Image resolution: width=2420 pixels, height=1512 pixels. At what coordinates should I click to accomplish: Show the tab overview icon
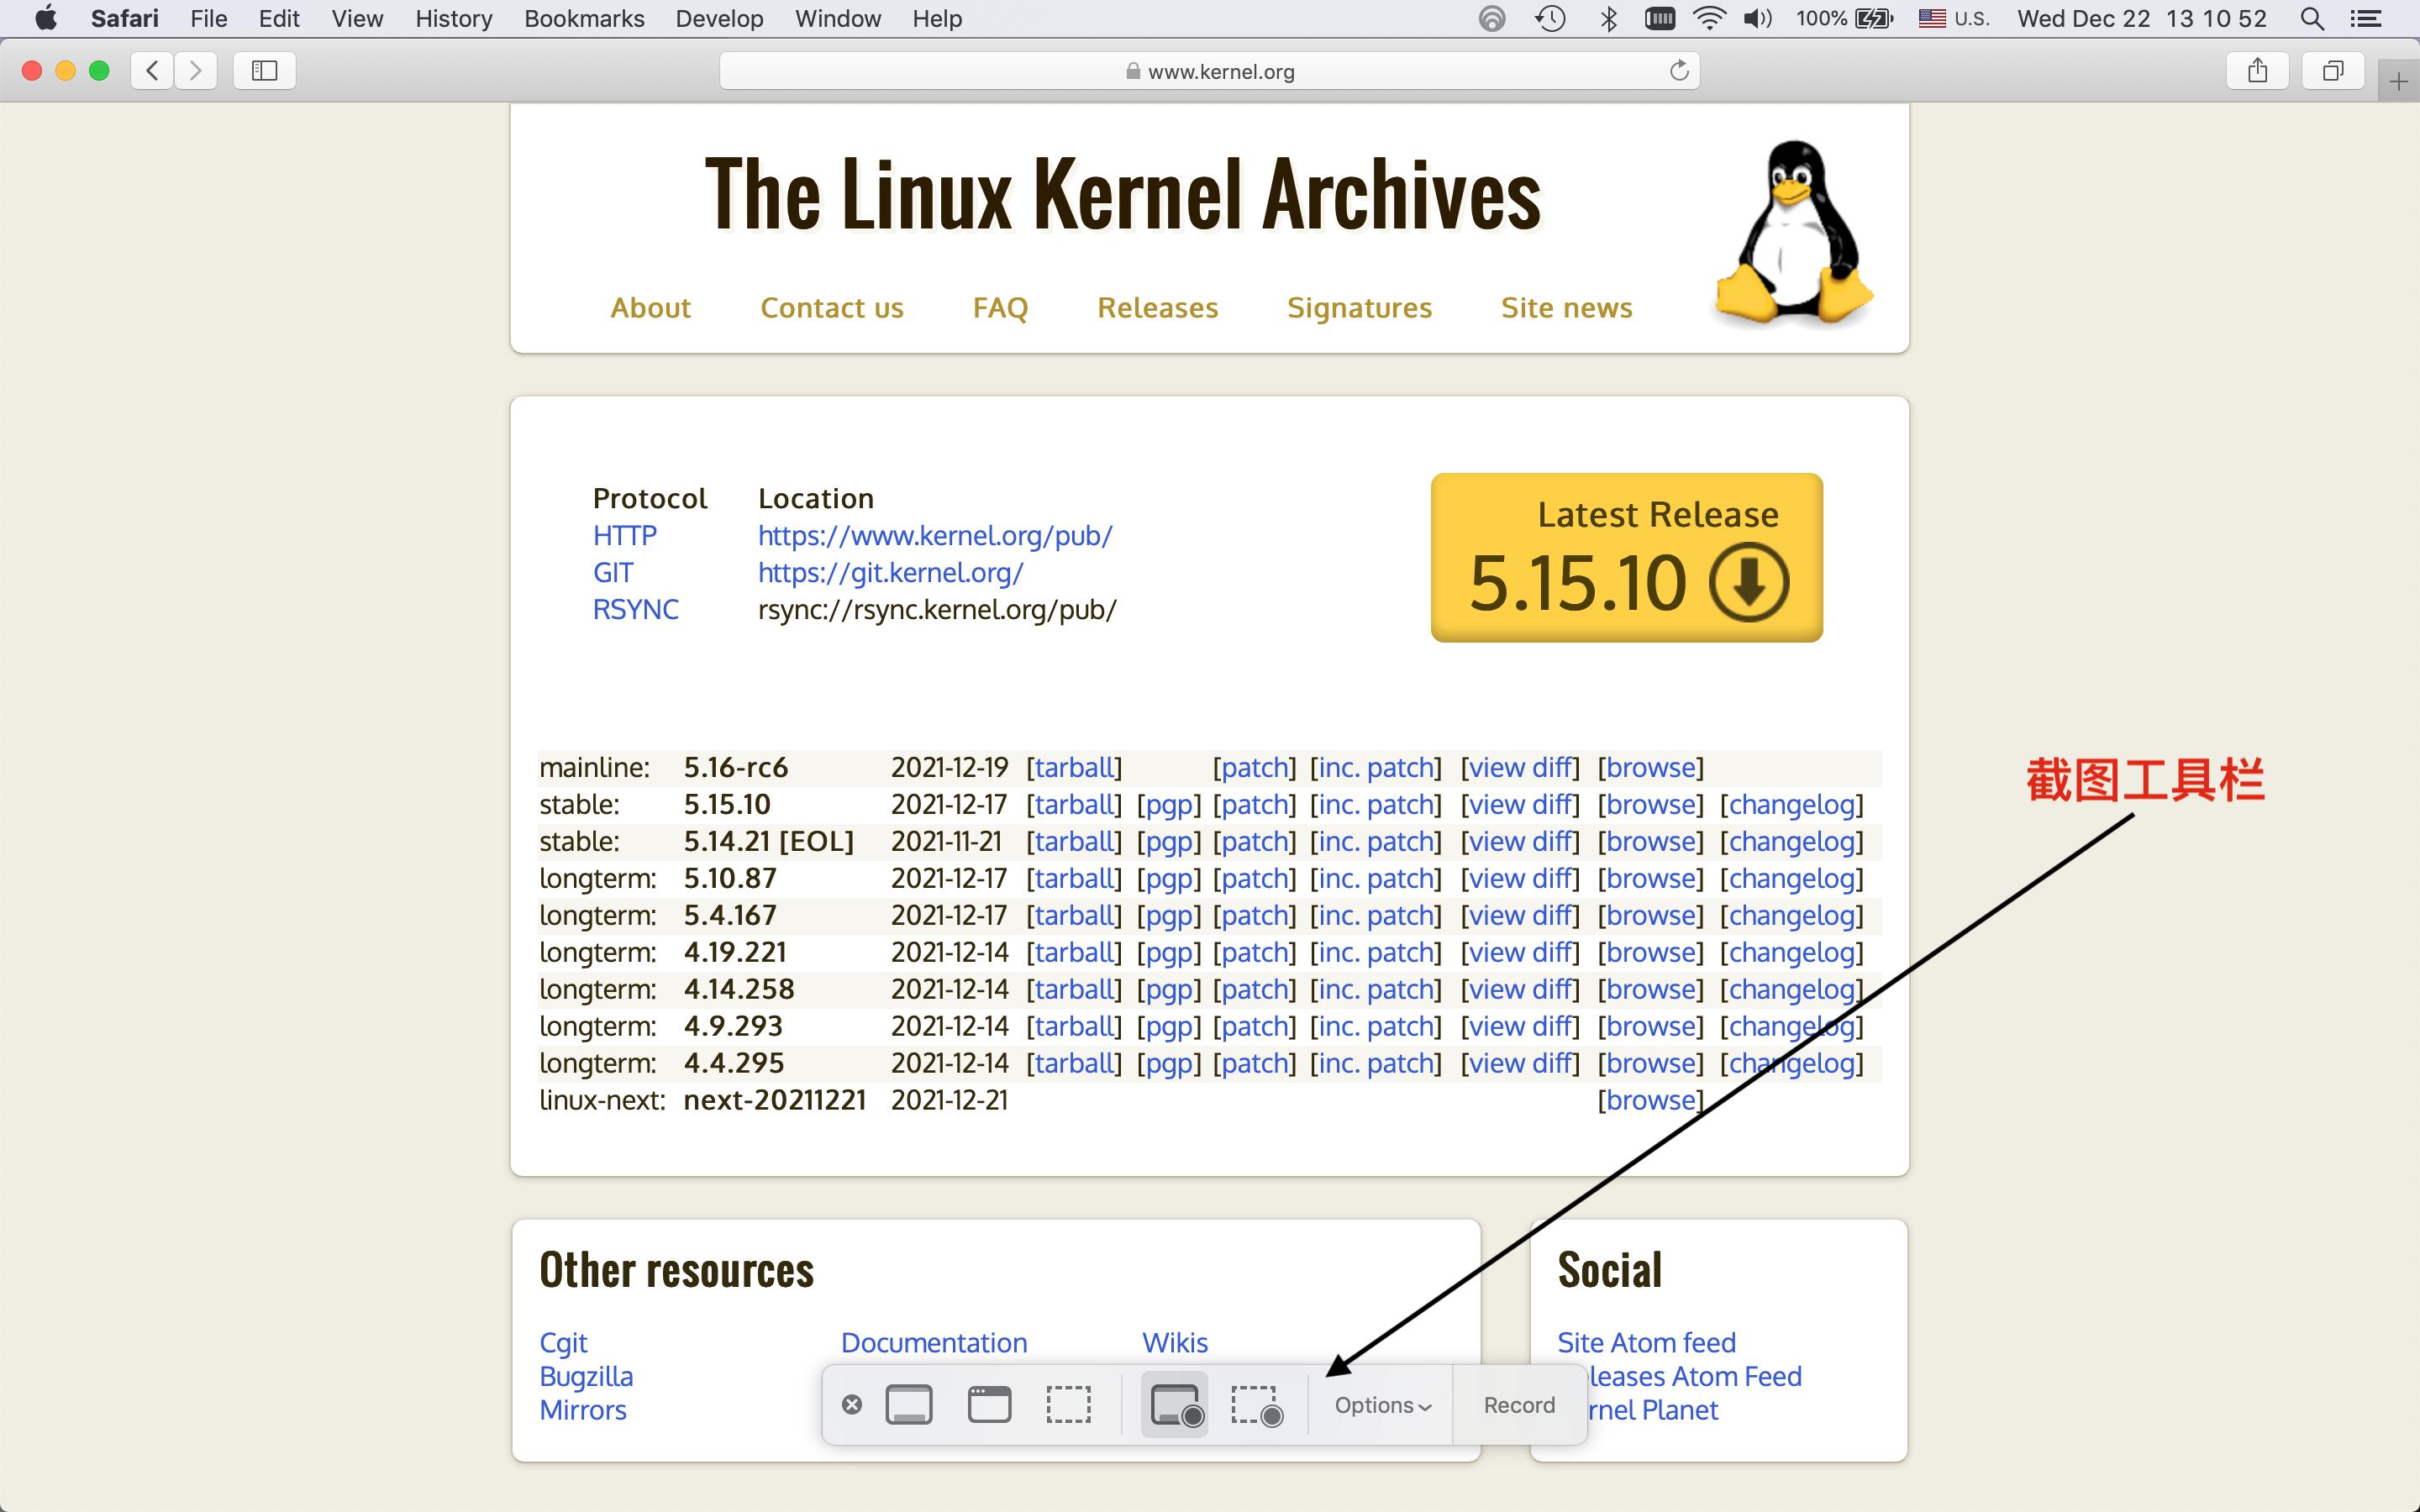(2332, 71)
